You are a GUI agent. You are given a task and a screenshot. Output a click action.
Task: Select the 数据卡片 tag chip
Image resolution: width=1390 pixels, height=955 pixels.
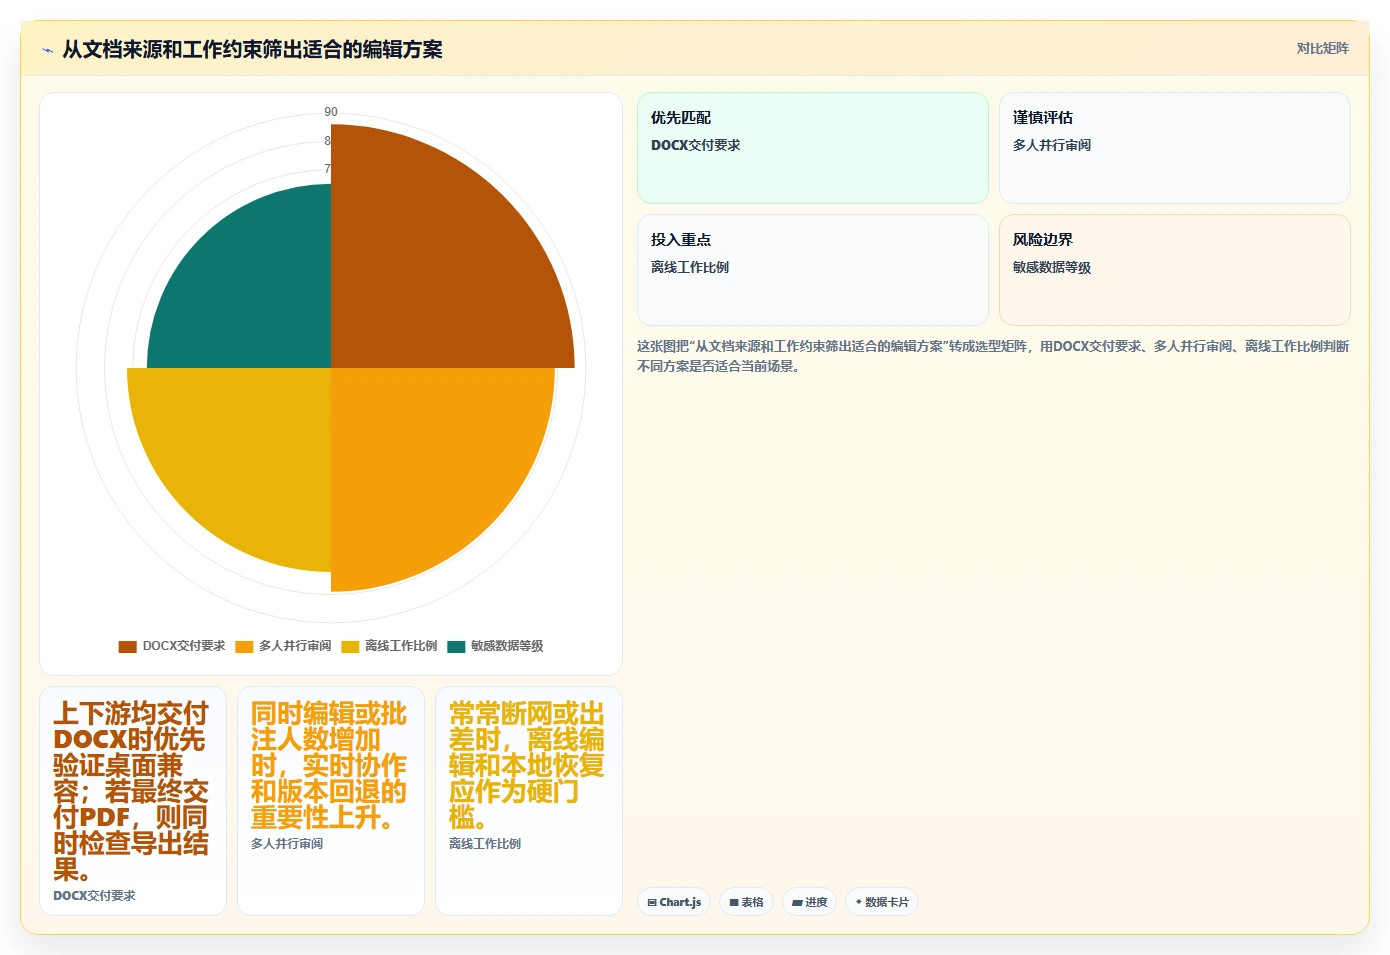point(882,902)
